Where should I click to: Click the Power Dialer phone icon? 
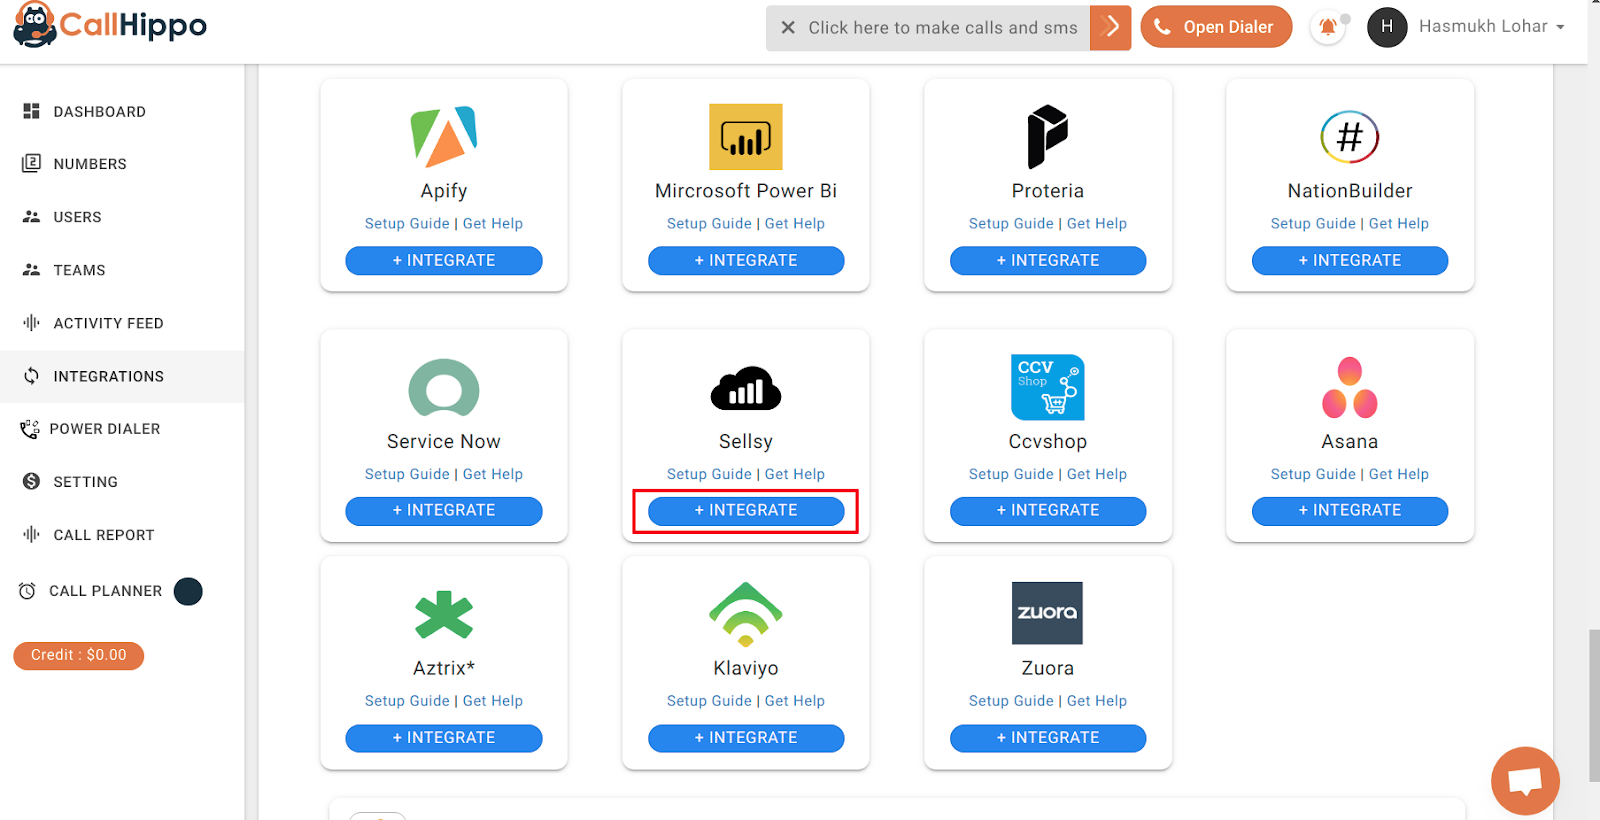click(x=29, y=429)
